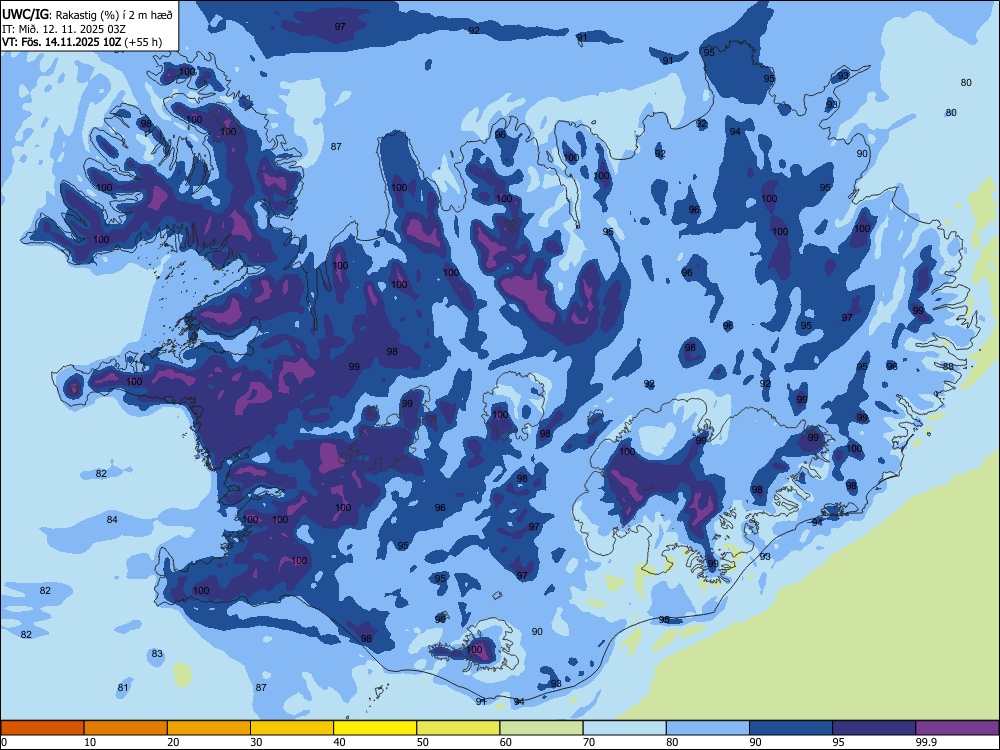Click the dark blue 90–95 legend swatch

tap(791, 728)
